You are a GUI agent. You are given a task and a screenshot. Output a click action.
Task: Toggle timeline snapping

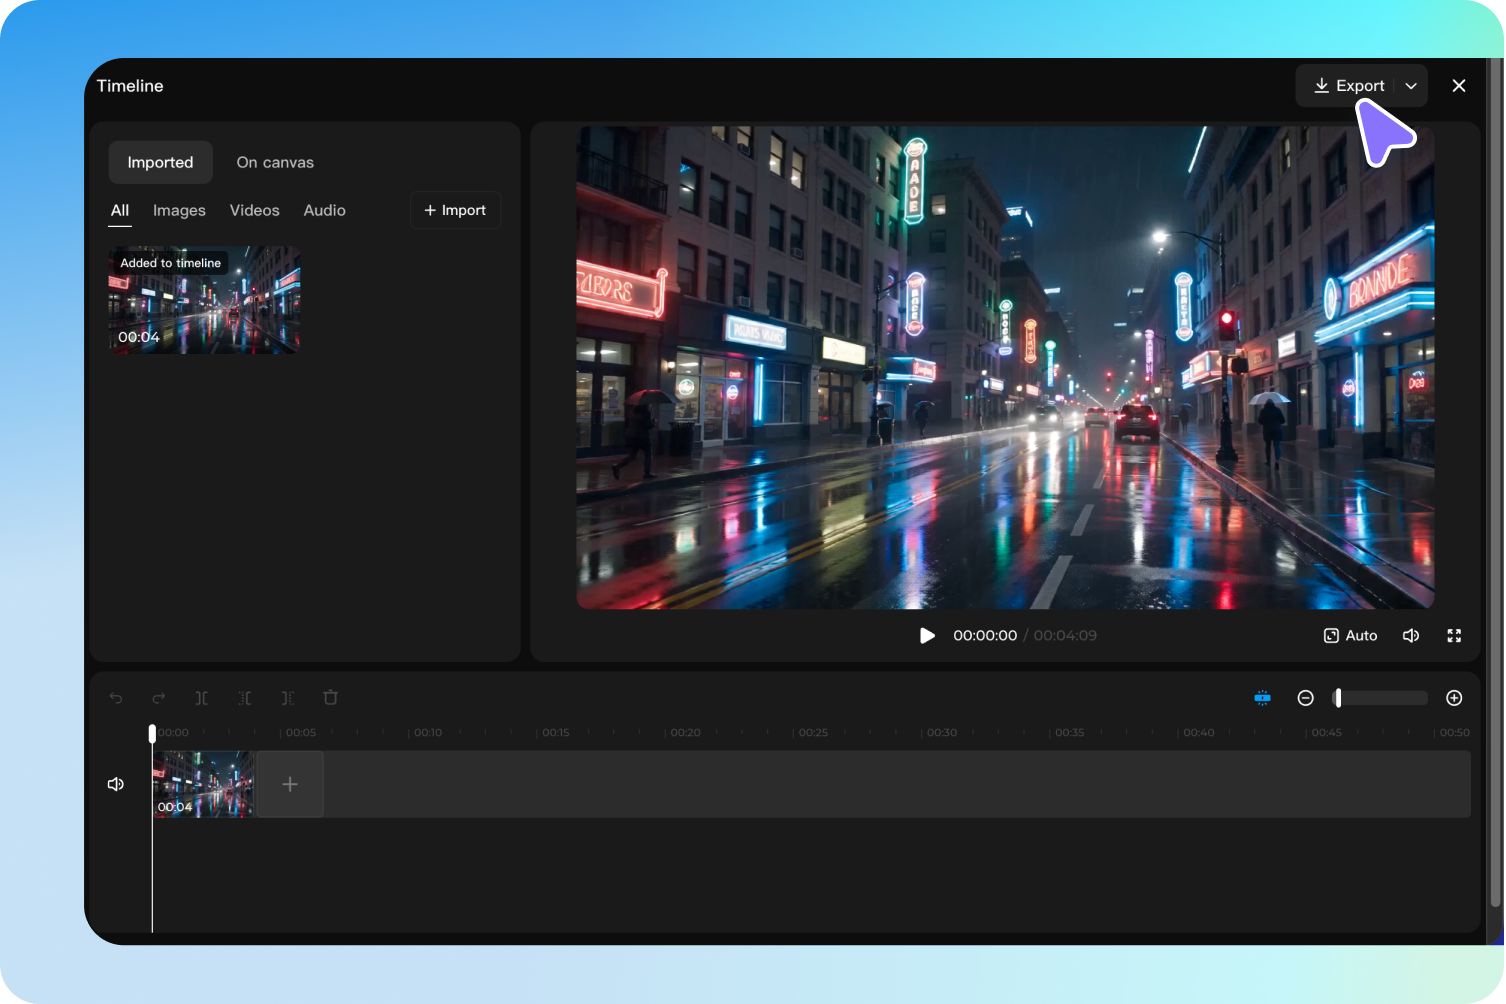tap(1263, 698)
